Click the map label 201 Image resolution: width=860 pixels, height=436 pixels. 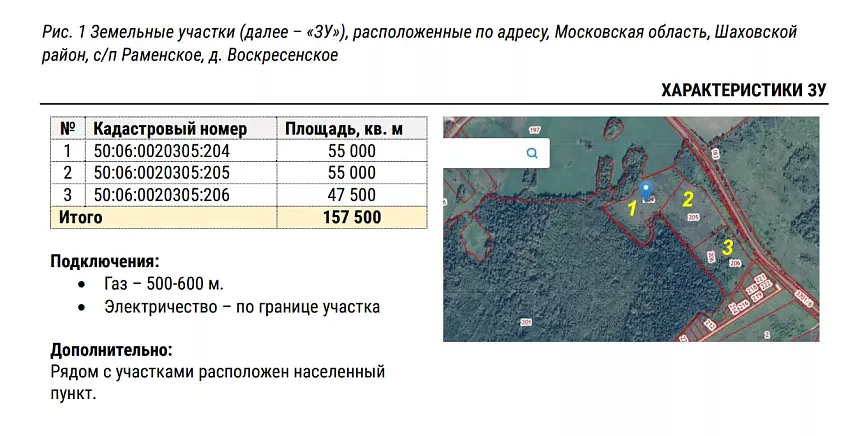[x=526, y=322]
